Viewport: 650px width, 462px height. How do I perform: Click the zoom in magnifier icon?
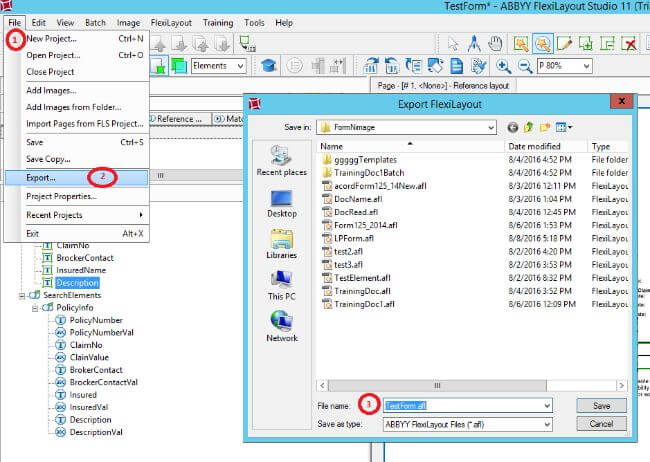pos(503,66)
